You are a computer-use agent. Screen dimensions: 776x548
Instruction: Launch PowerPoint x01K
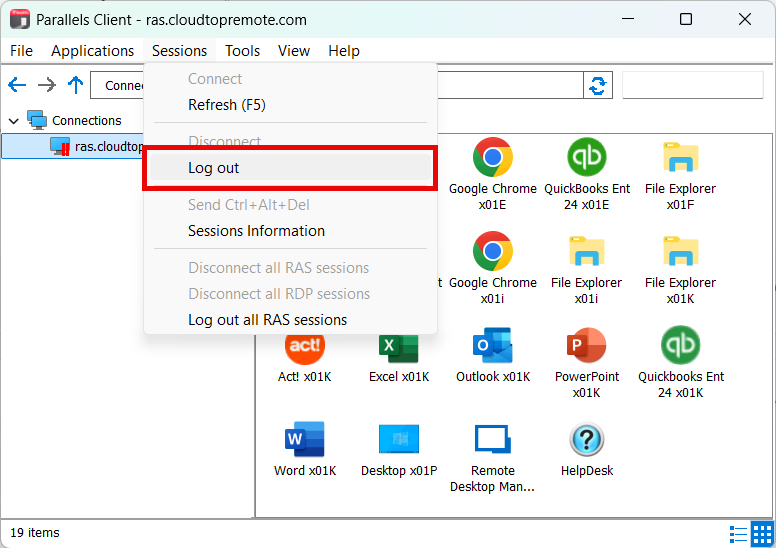click(587, 346)
